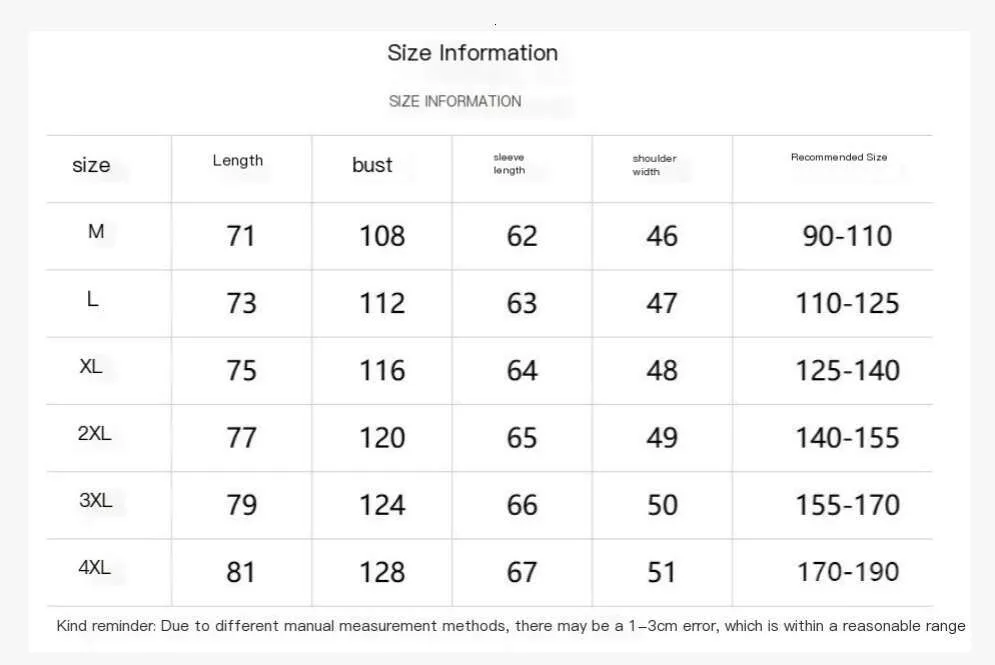Click the "sleeve length" column header
995x665 pixels.
coord(509,164)
